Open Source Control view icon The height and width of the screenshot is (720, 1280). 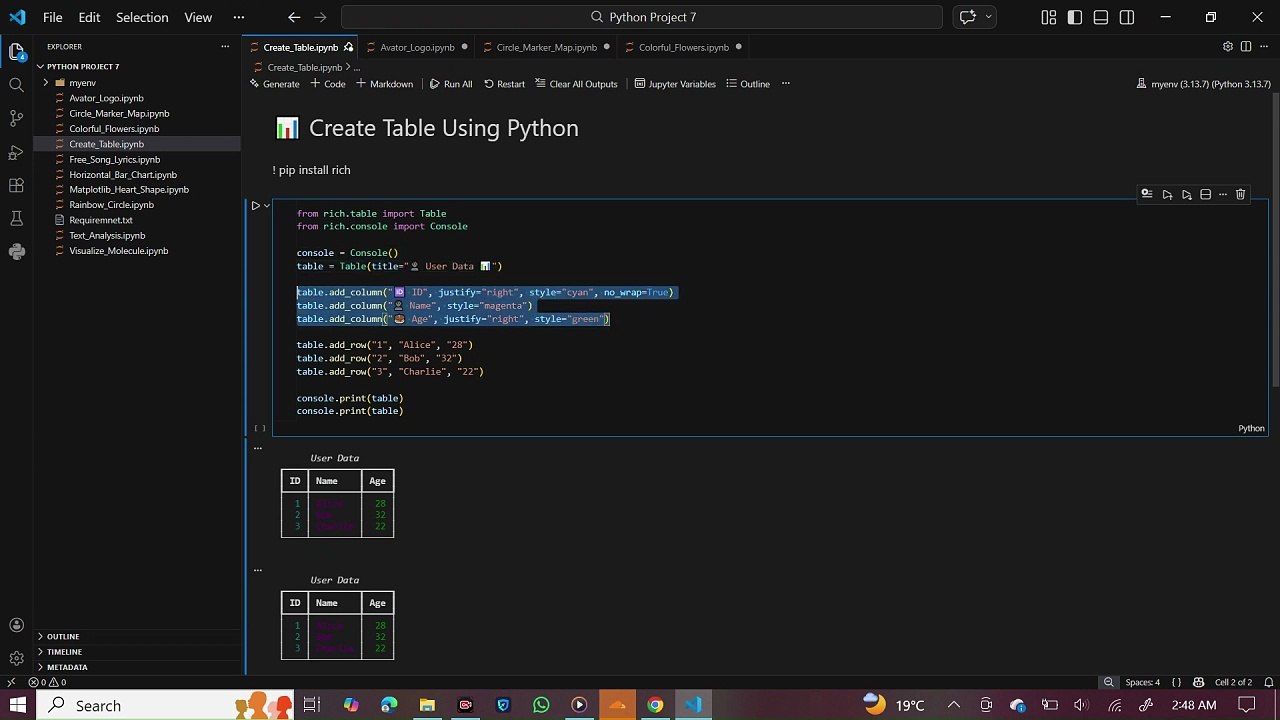tap(16, 118)
